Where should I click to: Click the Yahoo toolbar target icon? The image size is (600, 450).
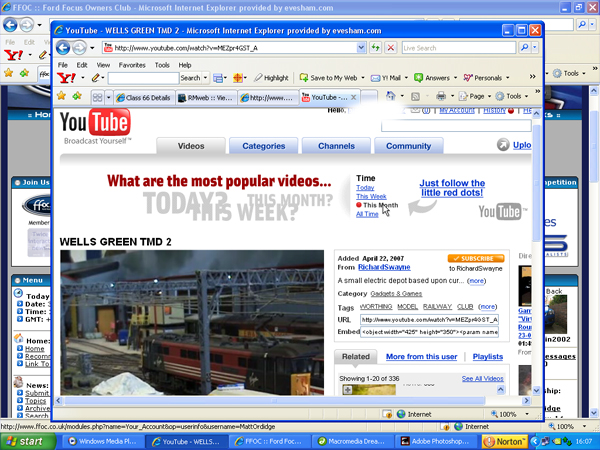(238, 78)
